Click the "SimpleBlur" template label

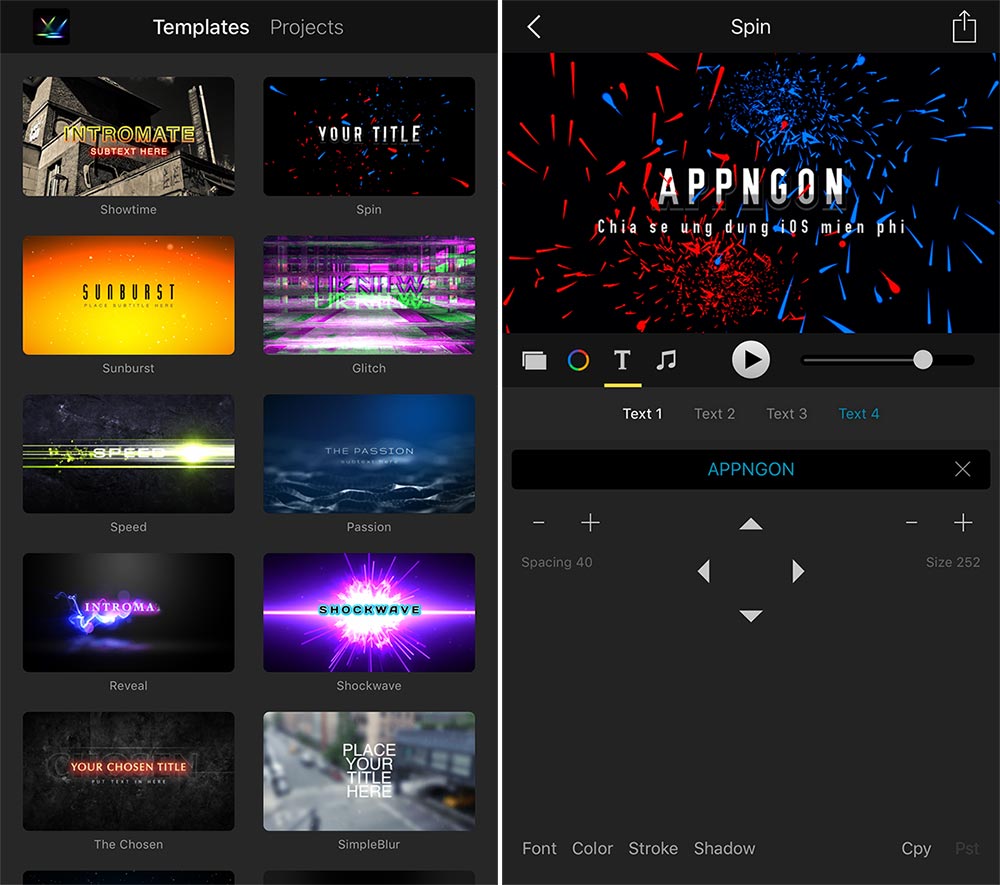[369, 844]
